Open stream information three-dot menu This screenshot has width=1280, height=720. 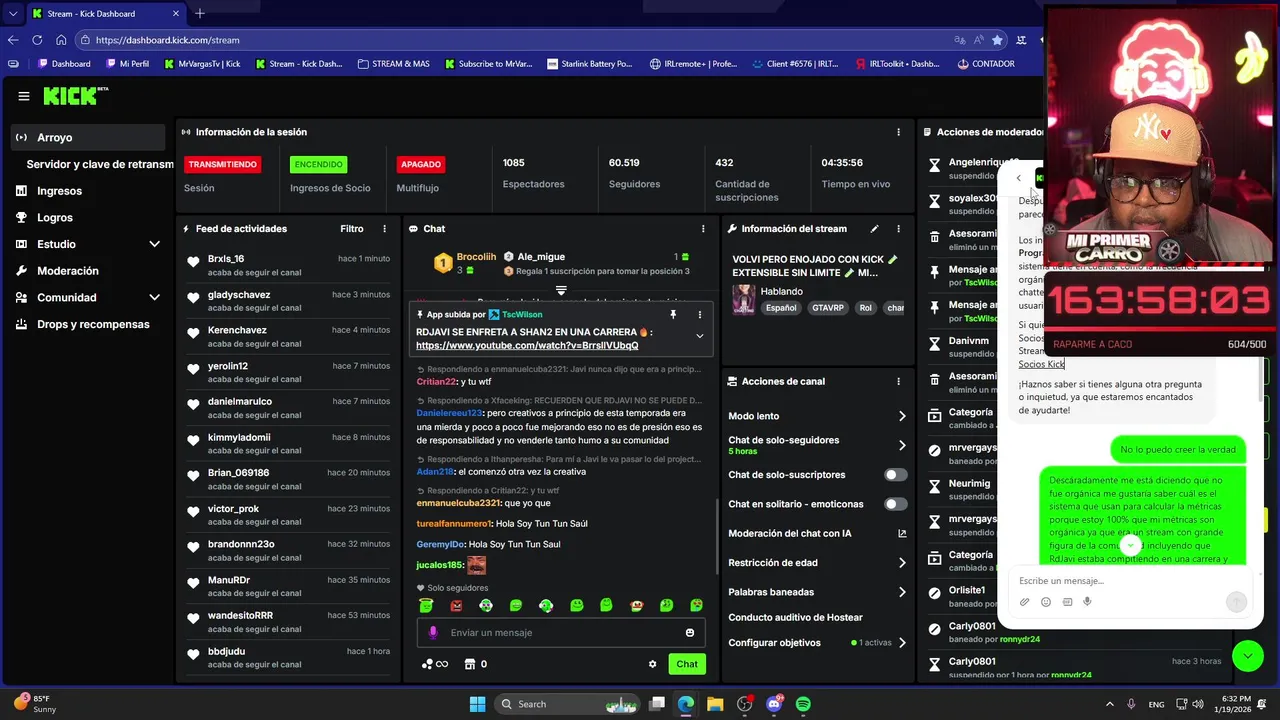click(898, 229)
